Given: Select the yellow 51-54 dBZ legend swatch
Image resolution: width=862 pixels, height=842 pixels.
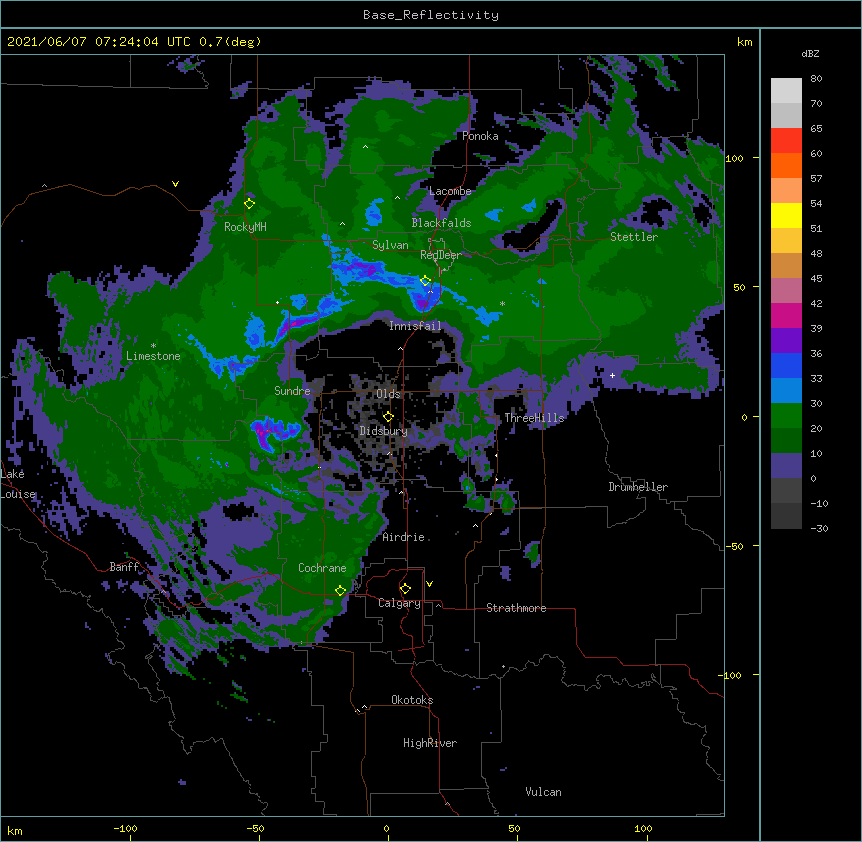Looking at the screenshot, I should 786,215.
